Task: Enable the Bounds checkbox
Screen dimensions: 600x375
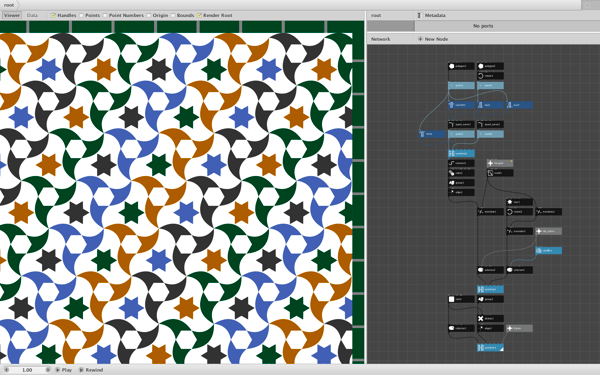Action: click(x=173, y=15)
